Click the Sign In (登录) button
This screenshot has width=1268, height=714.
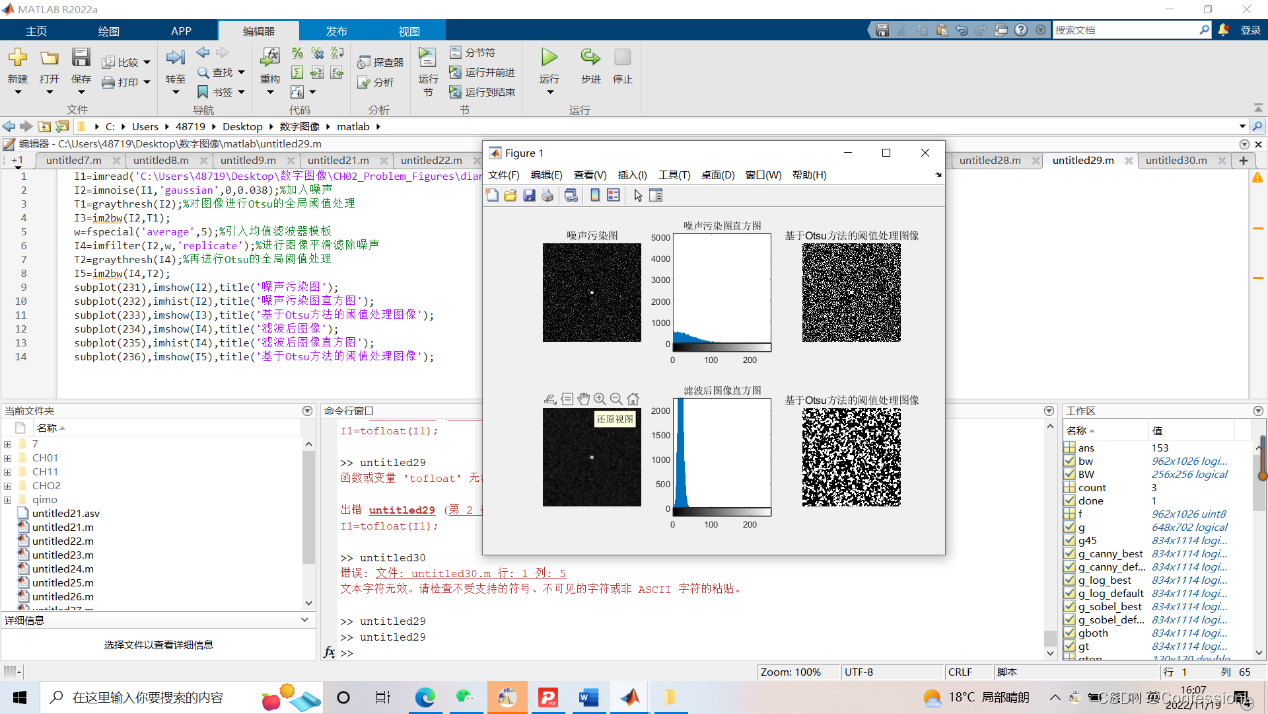[x=1250, y=30]
